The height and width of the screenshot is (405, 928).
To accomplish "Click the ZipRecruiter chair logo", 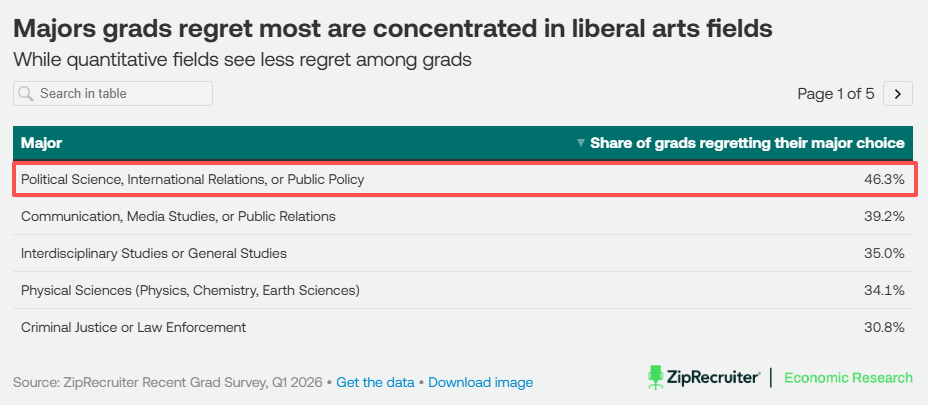I will tap(655, 378).
